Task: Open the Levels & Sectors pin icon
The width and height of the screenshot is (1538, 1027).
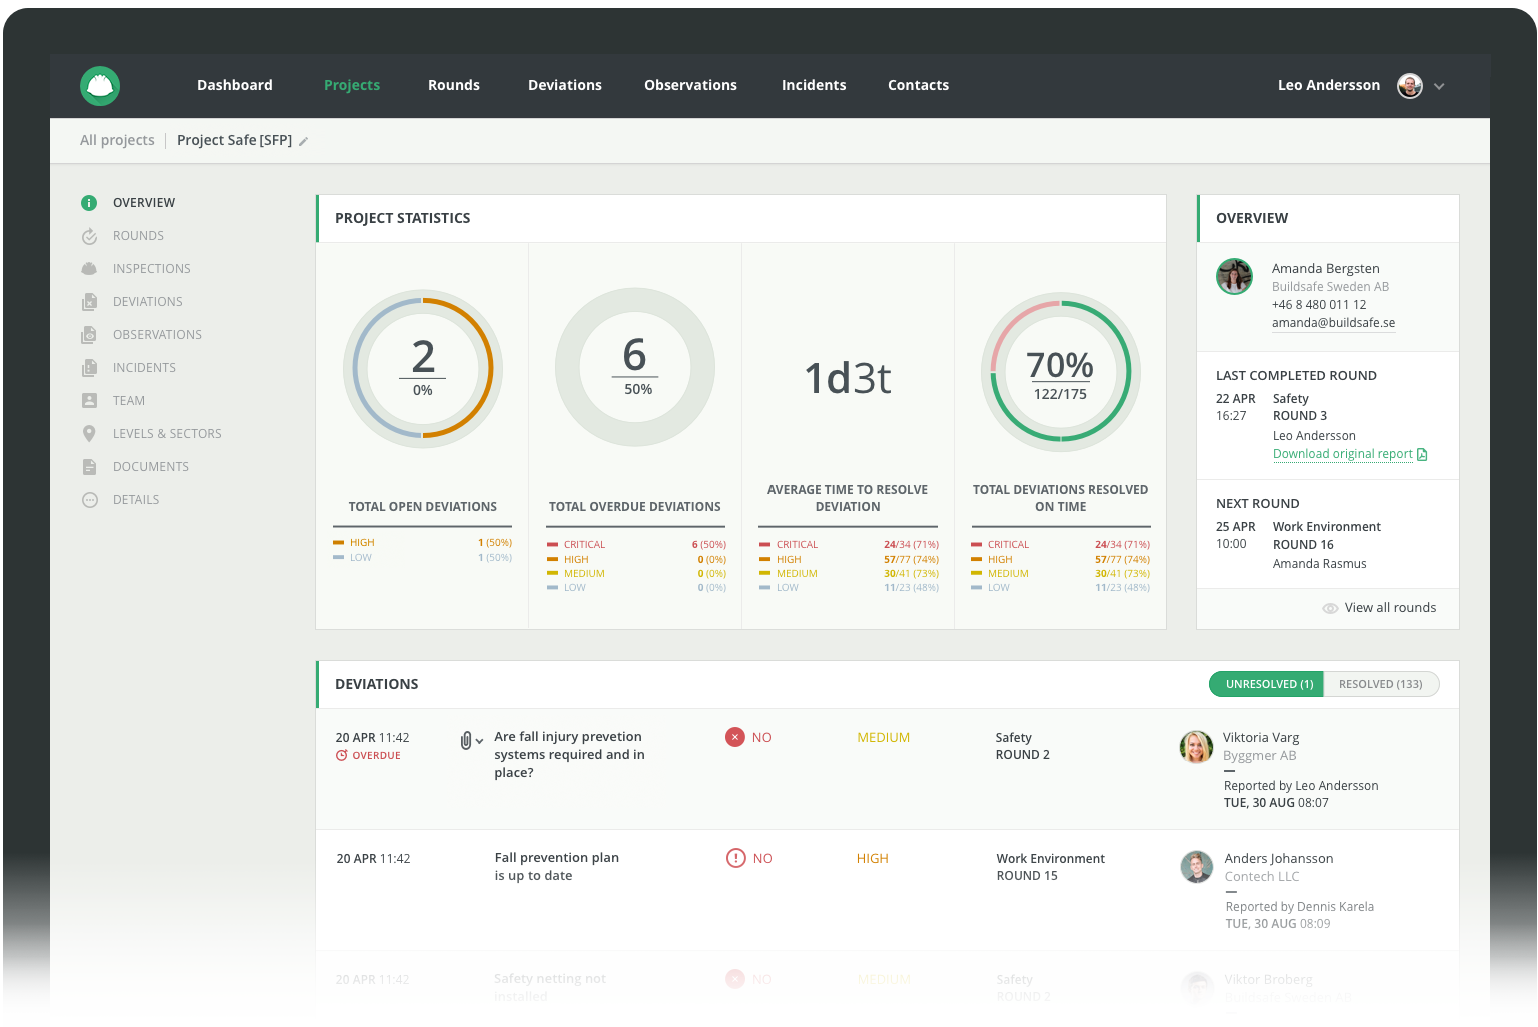Action: [x=89, y=433]
